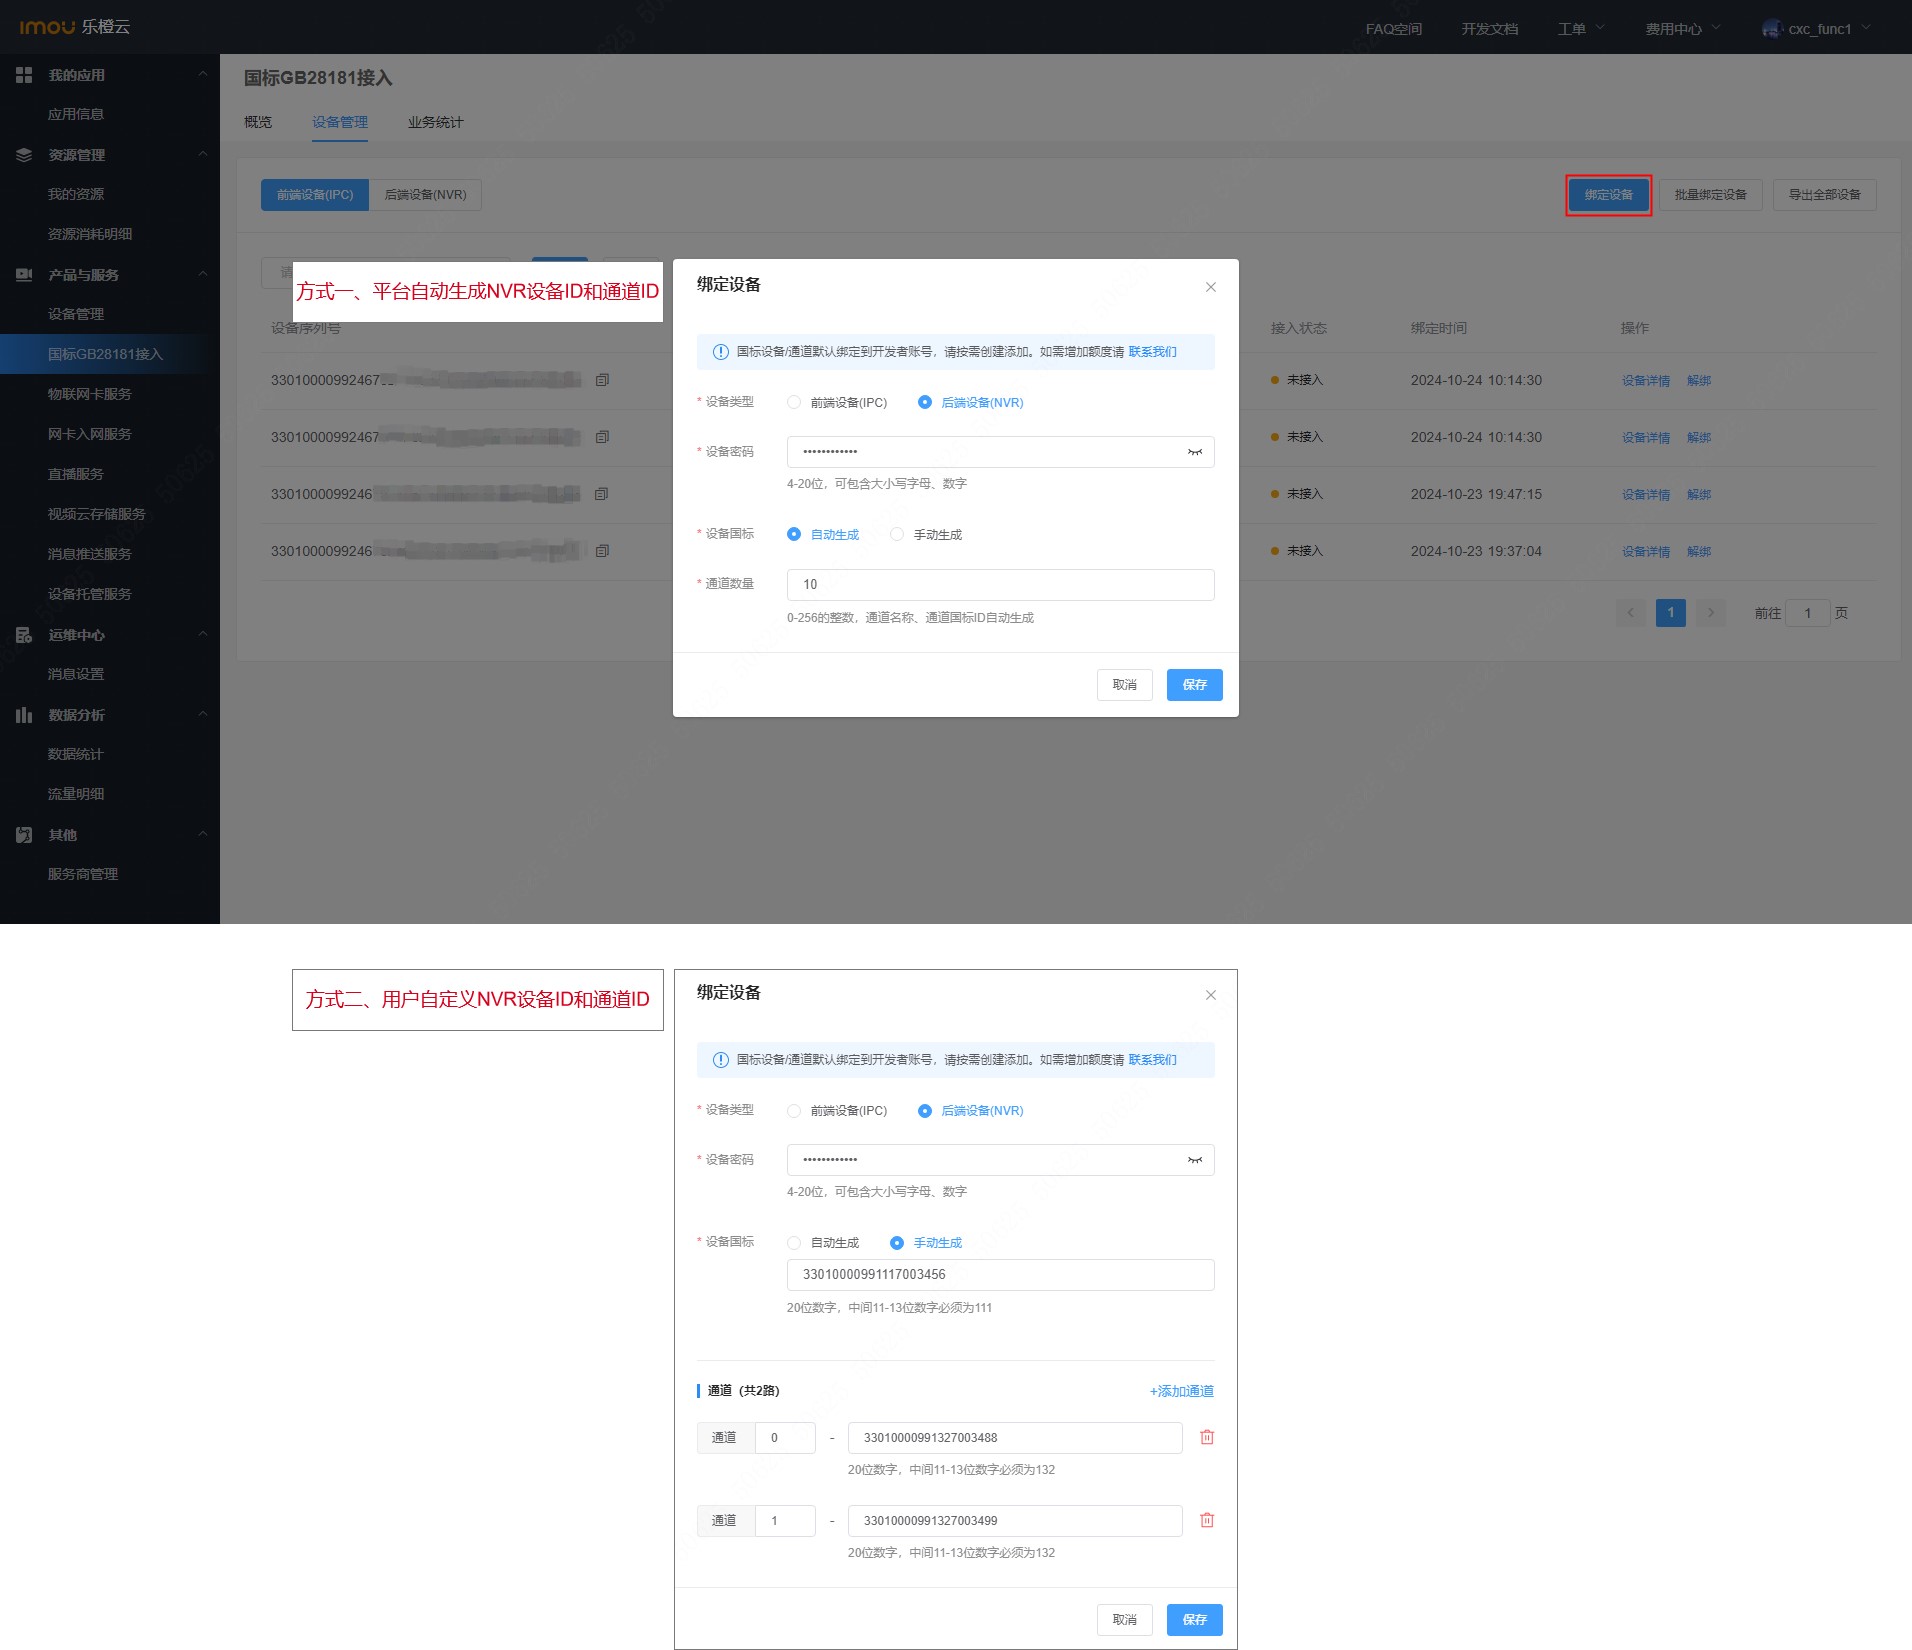The image size is (1912, 1650).
Task: Click the user avatar cxc_func1
Action: [1771, 29]
